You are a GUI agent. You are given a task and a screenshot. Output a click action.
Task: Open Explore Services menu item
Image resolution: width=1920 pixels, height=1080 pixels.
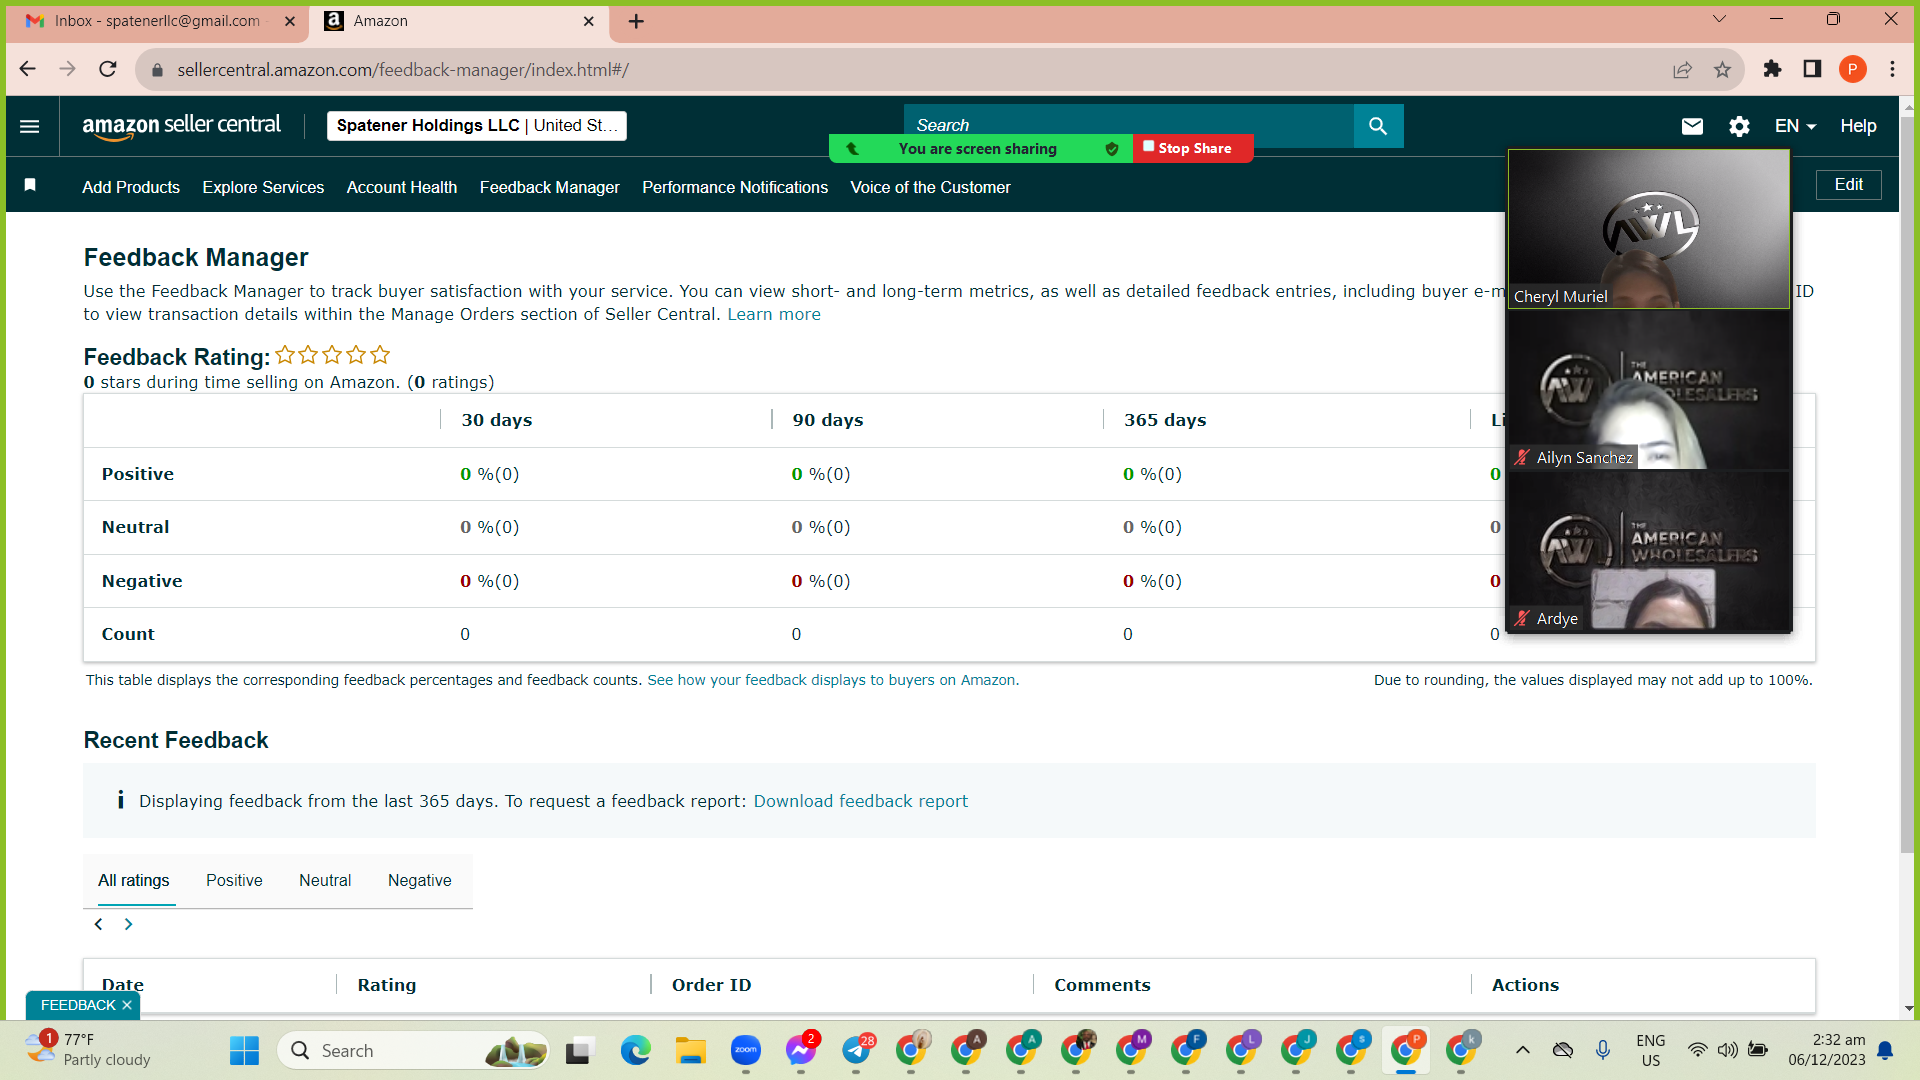click(263, 187)
